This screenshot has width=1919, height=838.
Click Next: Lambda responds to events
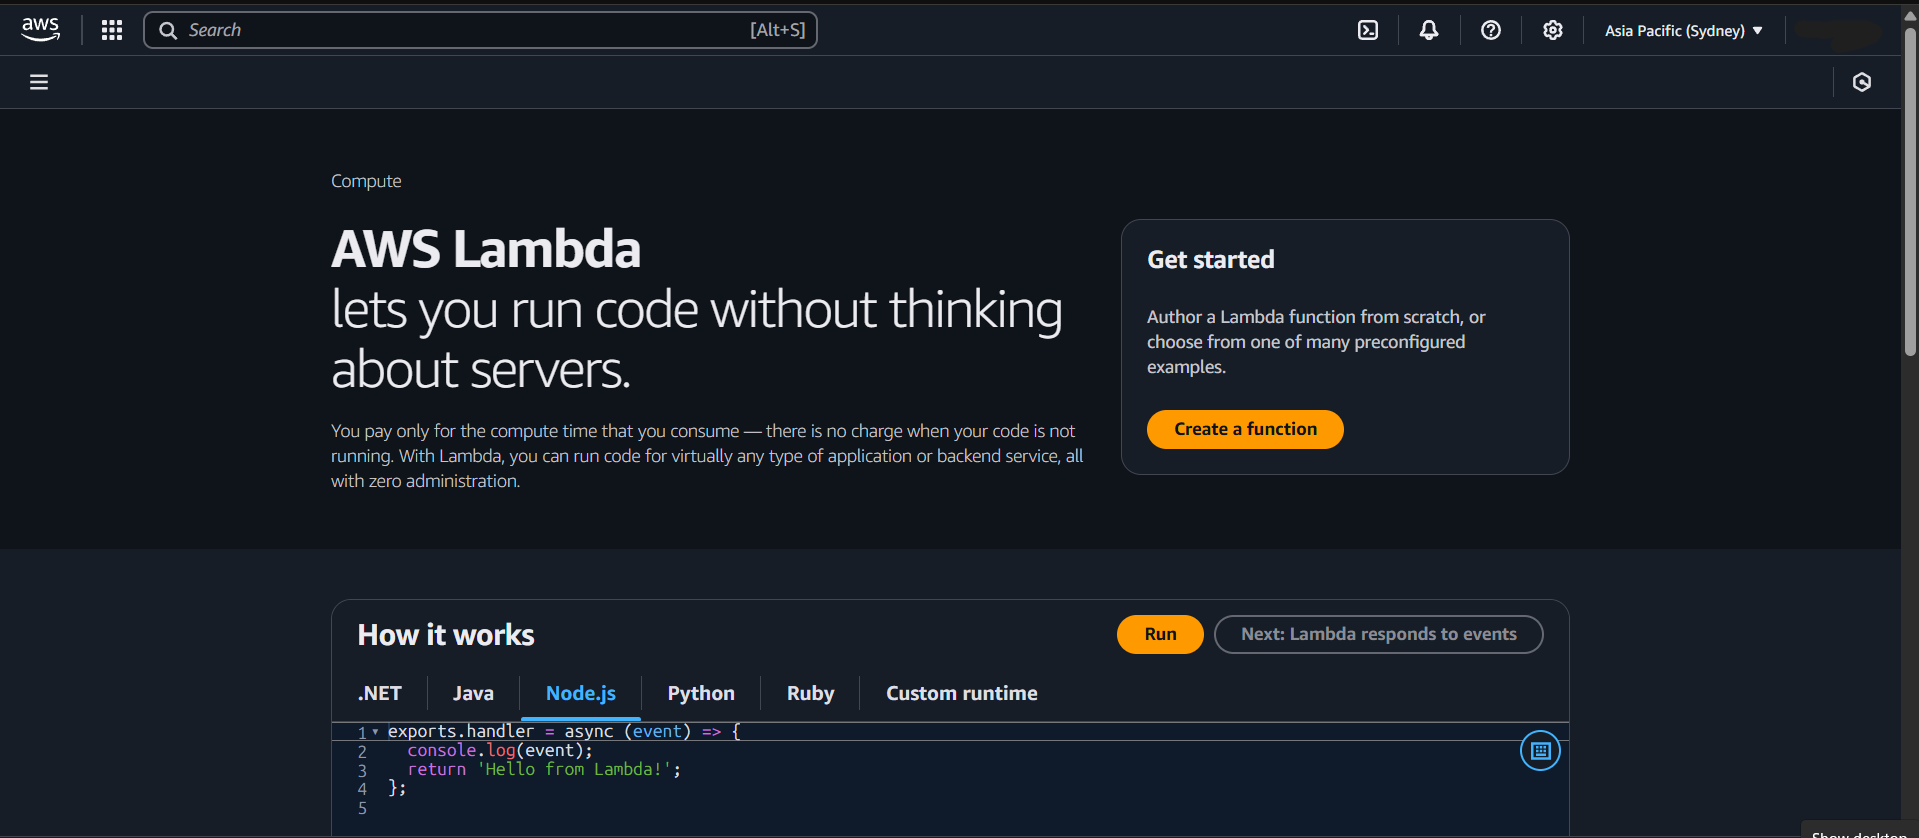(x=1378, y=634)
